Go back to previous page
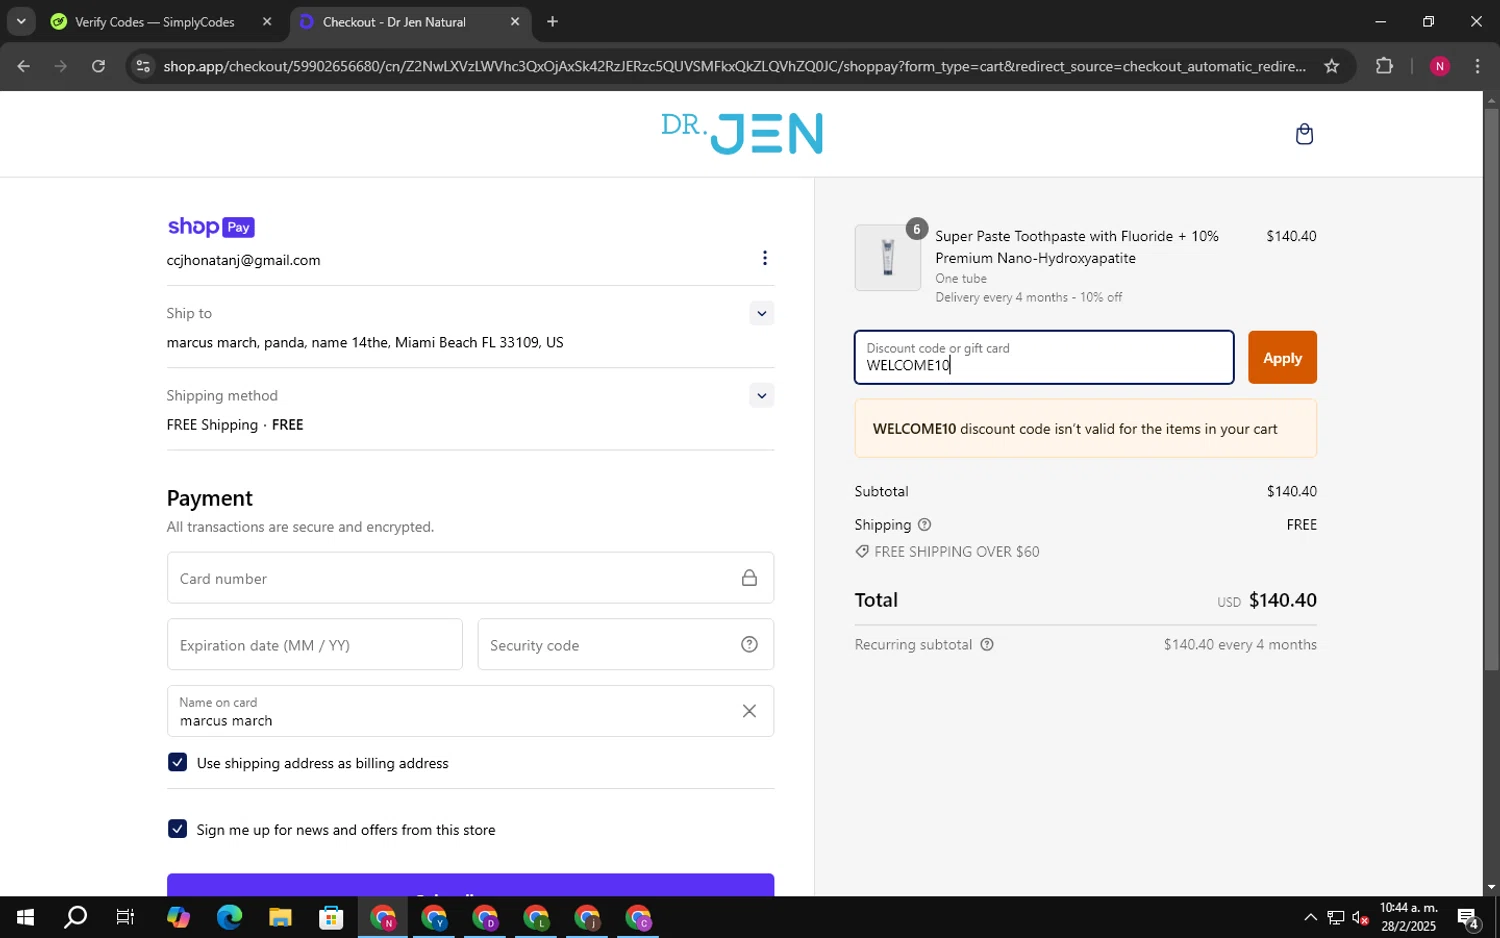1500x938 pixels. tap(23, 66)
